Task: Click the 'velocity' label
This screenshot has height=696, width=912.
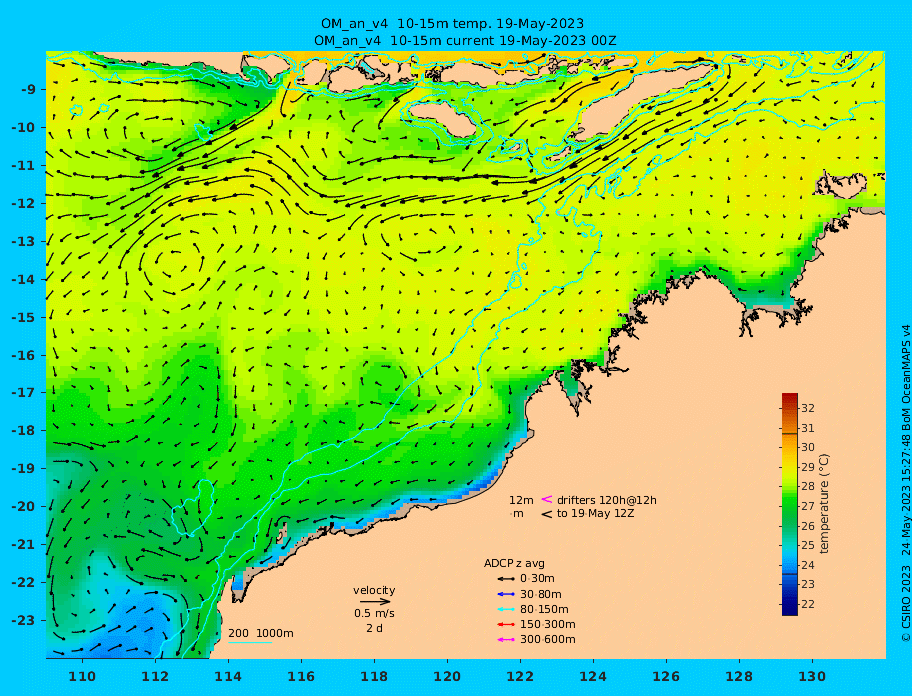Action: coord(374,590)
